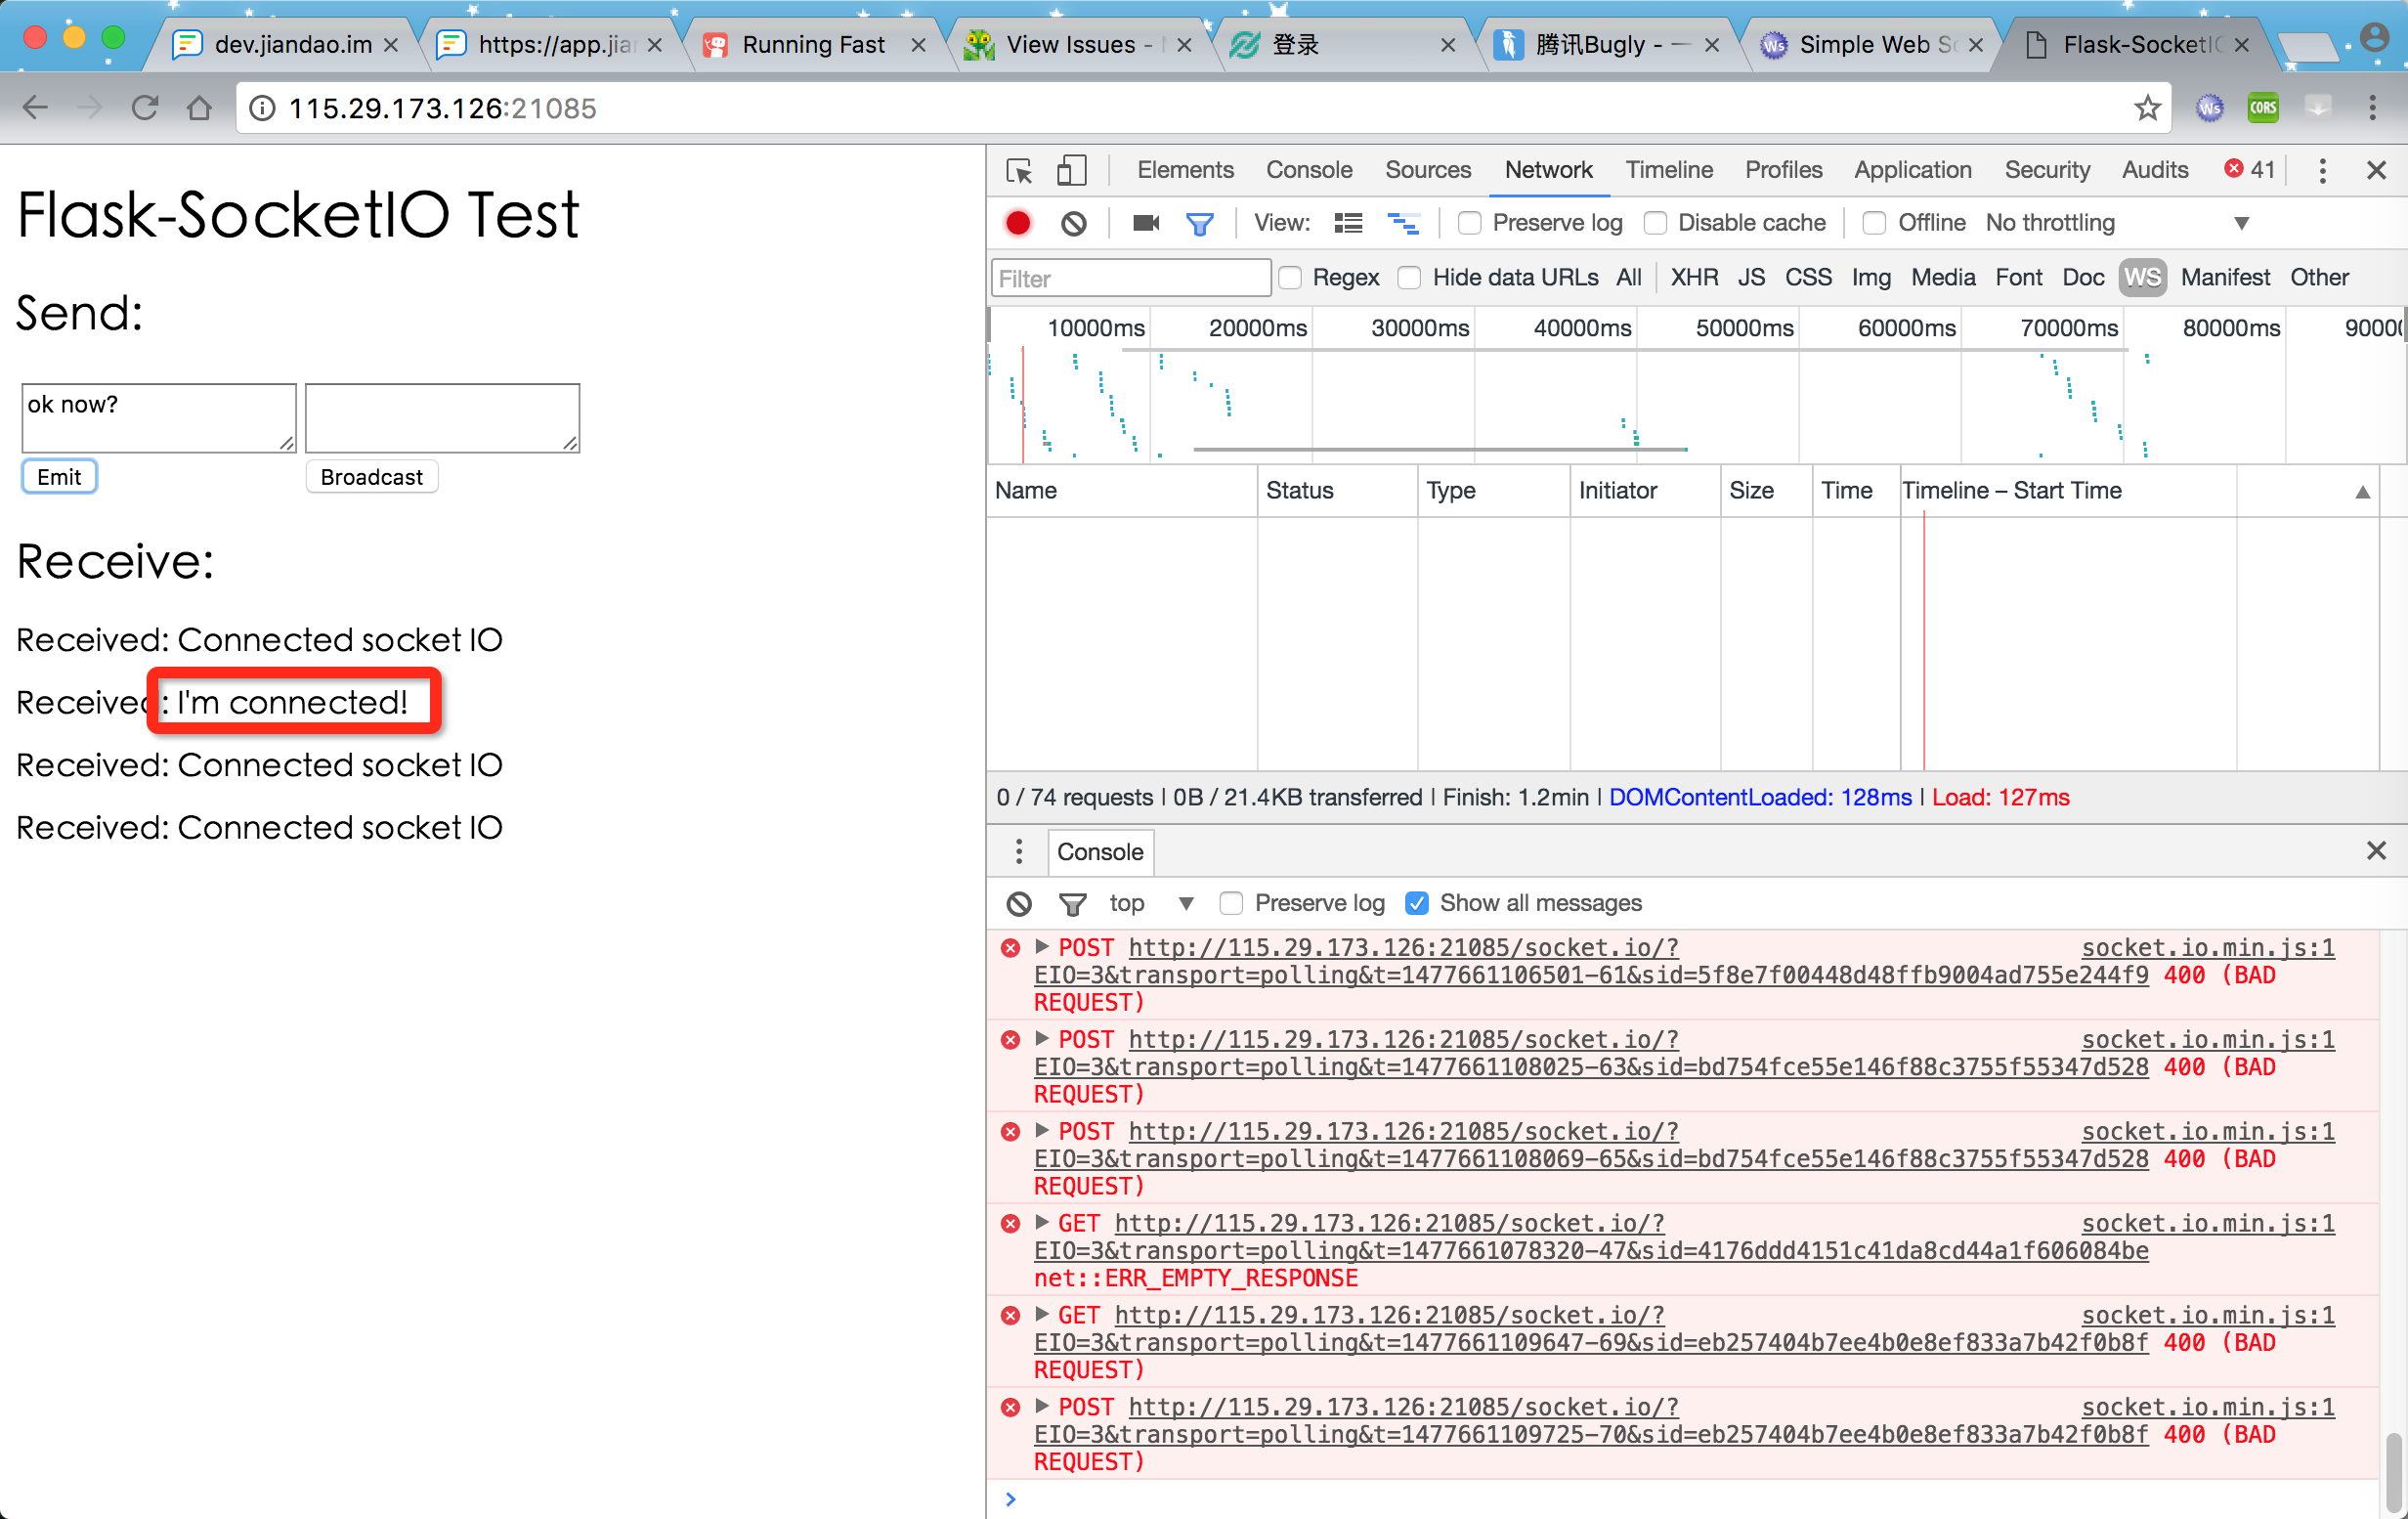Open the Running Fast browser tab
2408x1519 pixels.
(x=813, y=44)
